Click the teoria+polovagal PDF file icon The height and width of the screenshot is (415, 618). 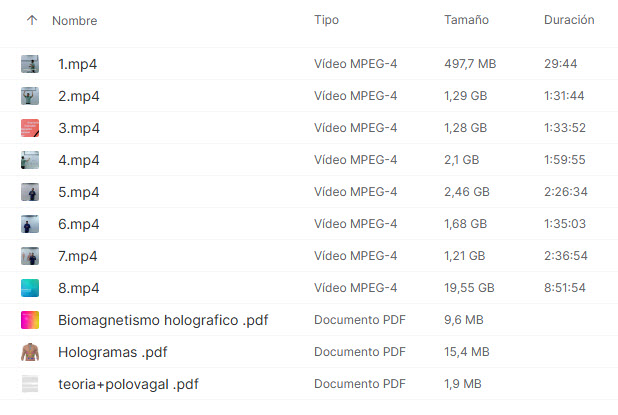[x=30, y=384]
